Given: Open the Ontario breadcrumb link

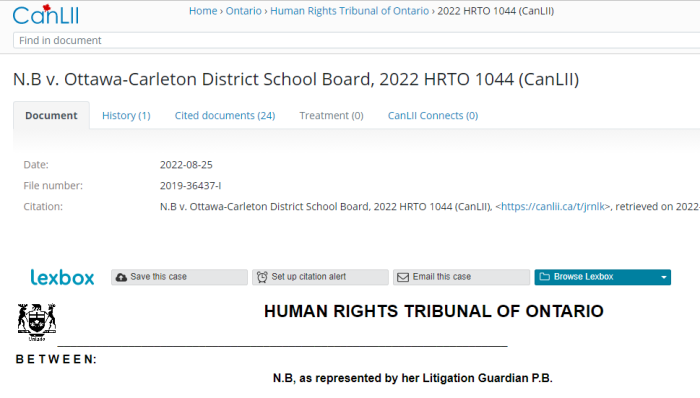Looking at the screenshot, I should 244,11.
